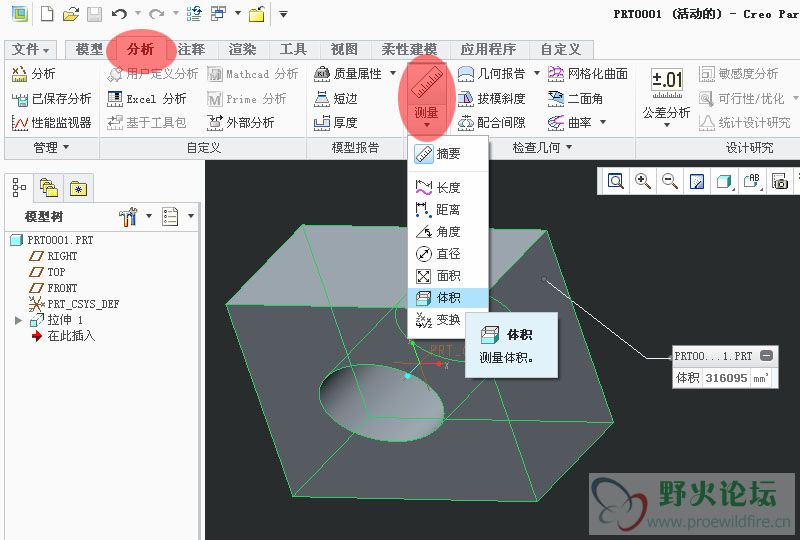Open the quick access toolbar customize arrow
The width and height of the screenshot is (800, 540).
click(x=283, y=14)
